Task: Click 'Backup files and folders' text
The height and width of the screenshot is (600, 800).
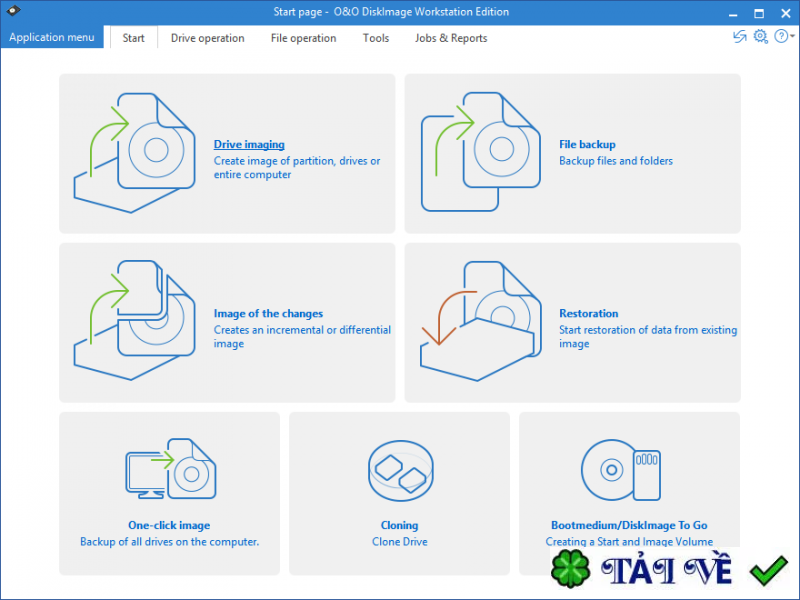Action: tap(616, 161)
